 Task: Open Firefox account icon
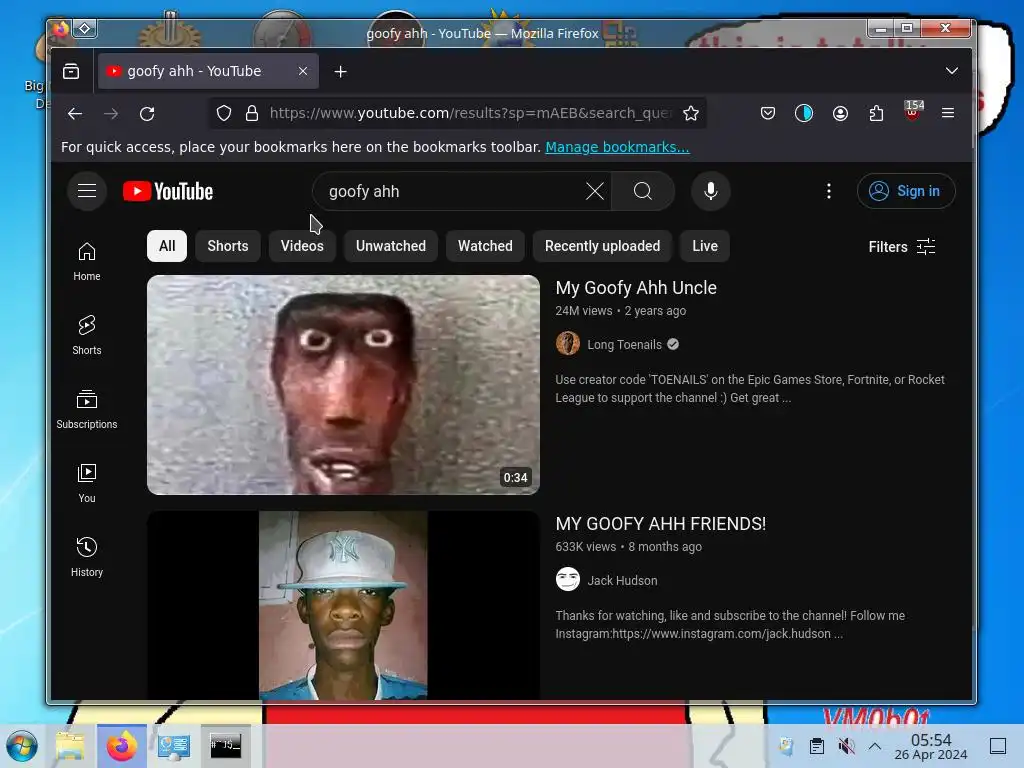click(840, 114)
